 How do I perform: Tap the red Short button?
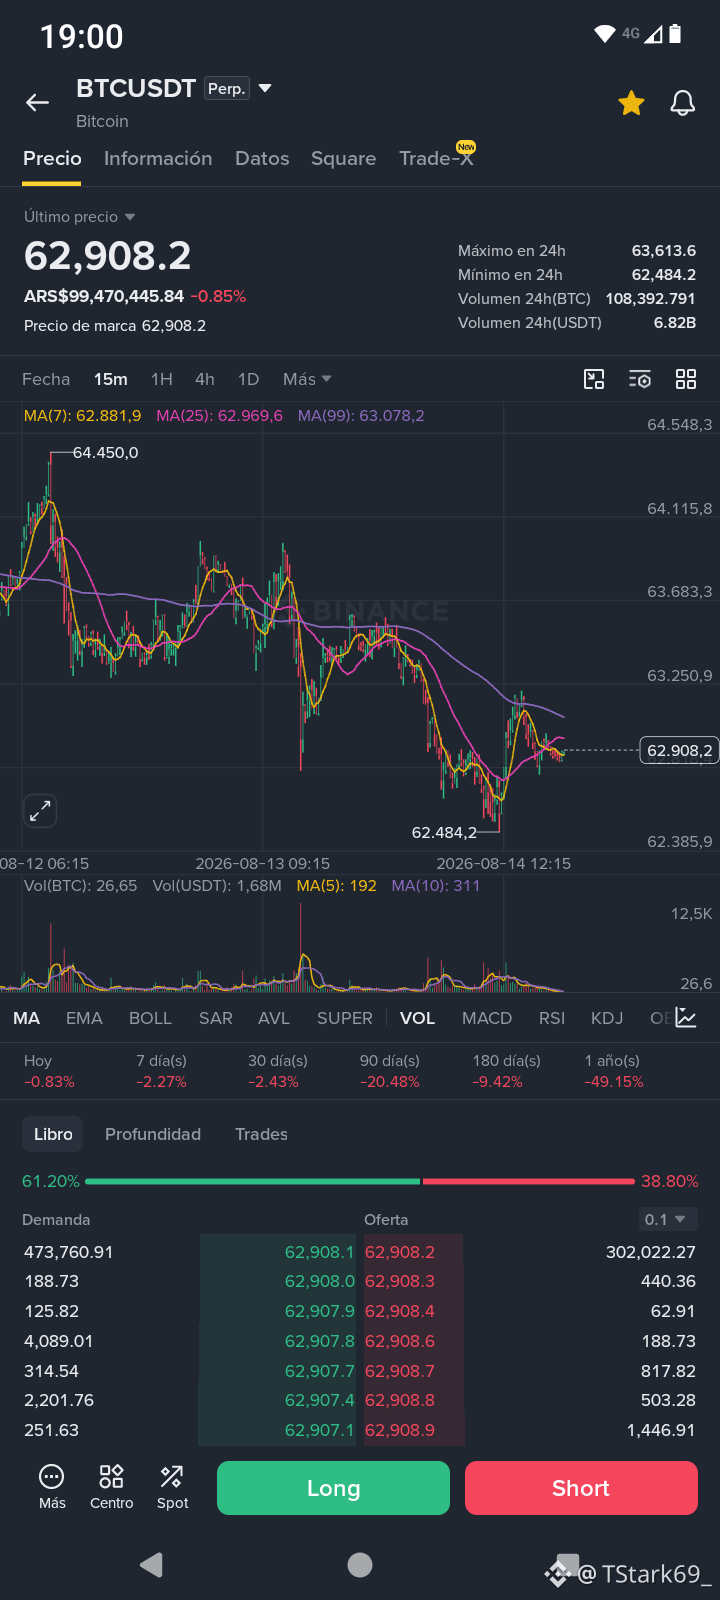[581, 1488]
